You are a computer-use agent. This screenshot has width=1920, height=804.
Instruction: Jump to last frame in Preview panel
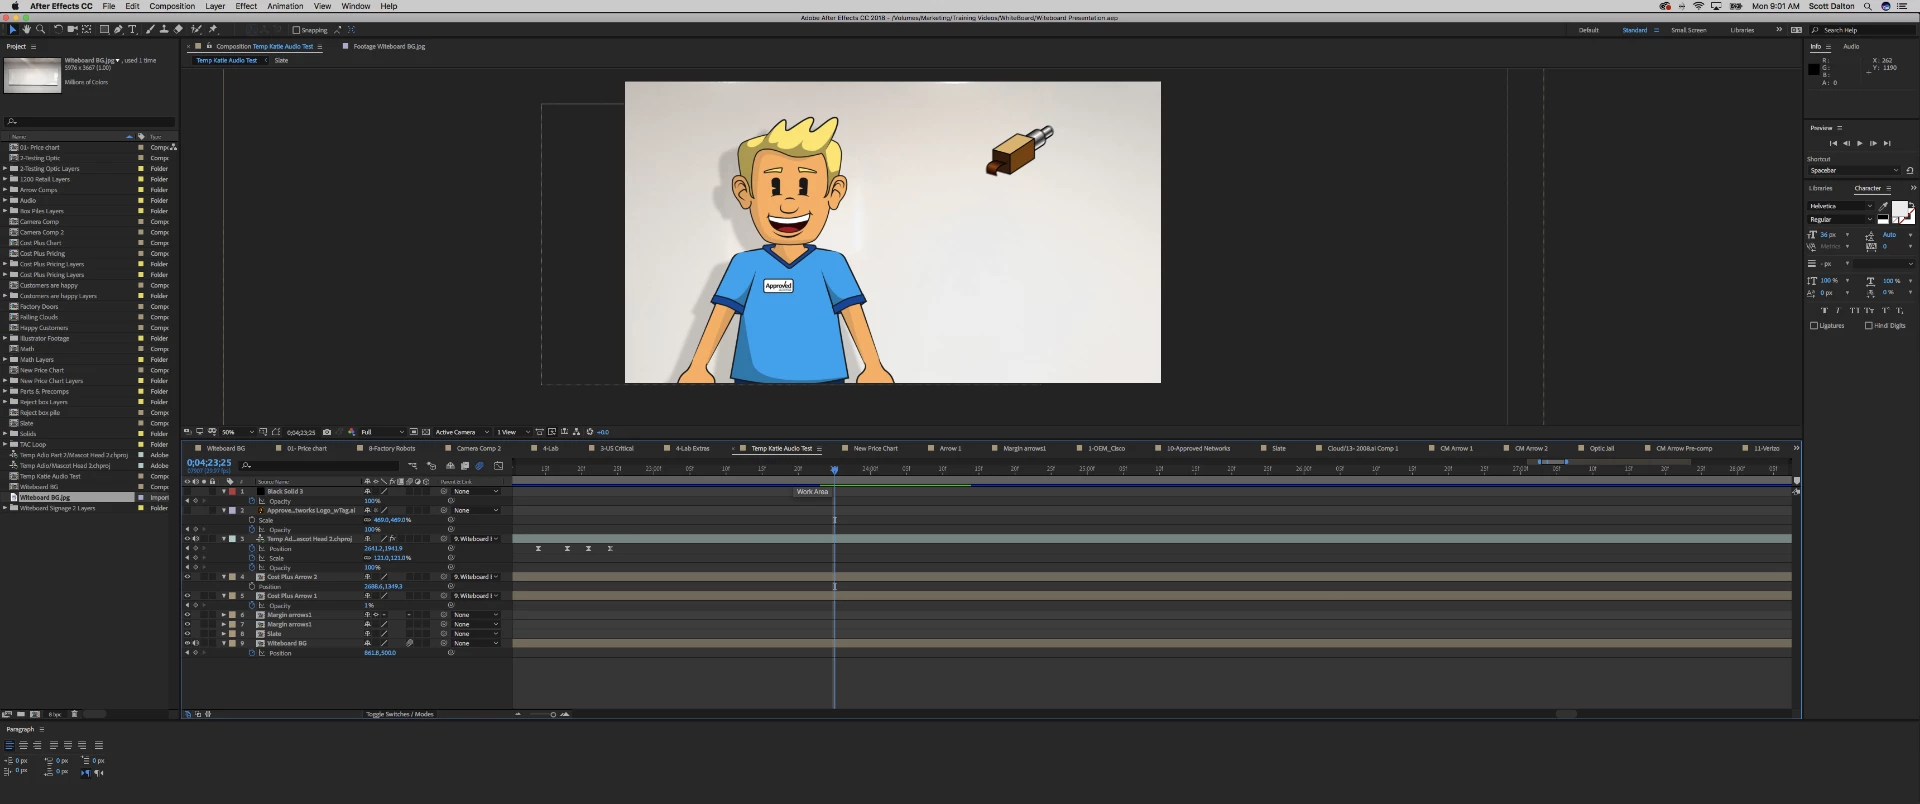(1887, 143)
